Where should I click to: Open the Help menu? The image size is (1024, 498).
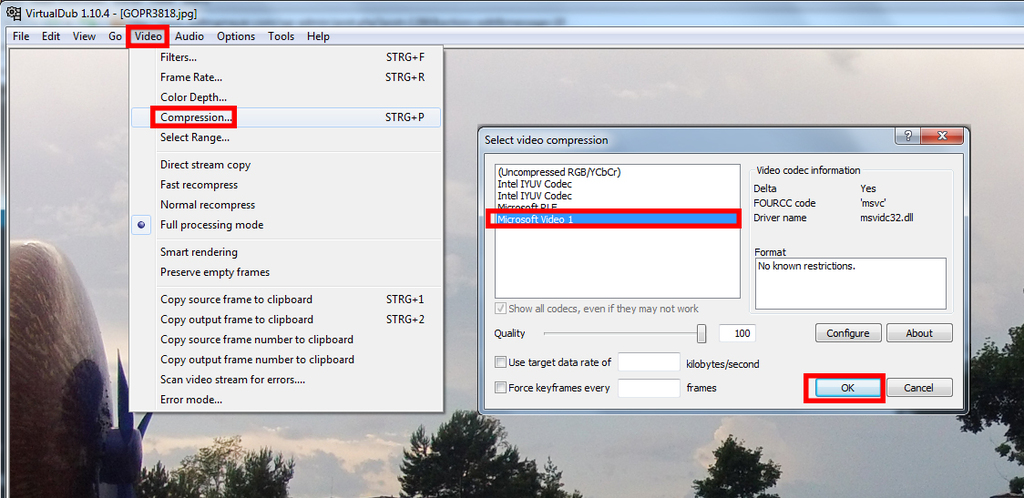(318, 37)
